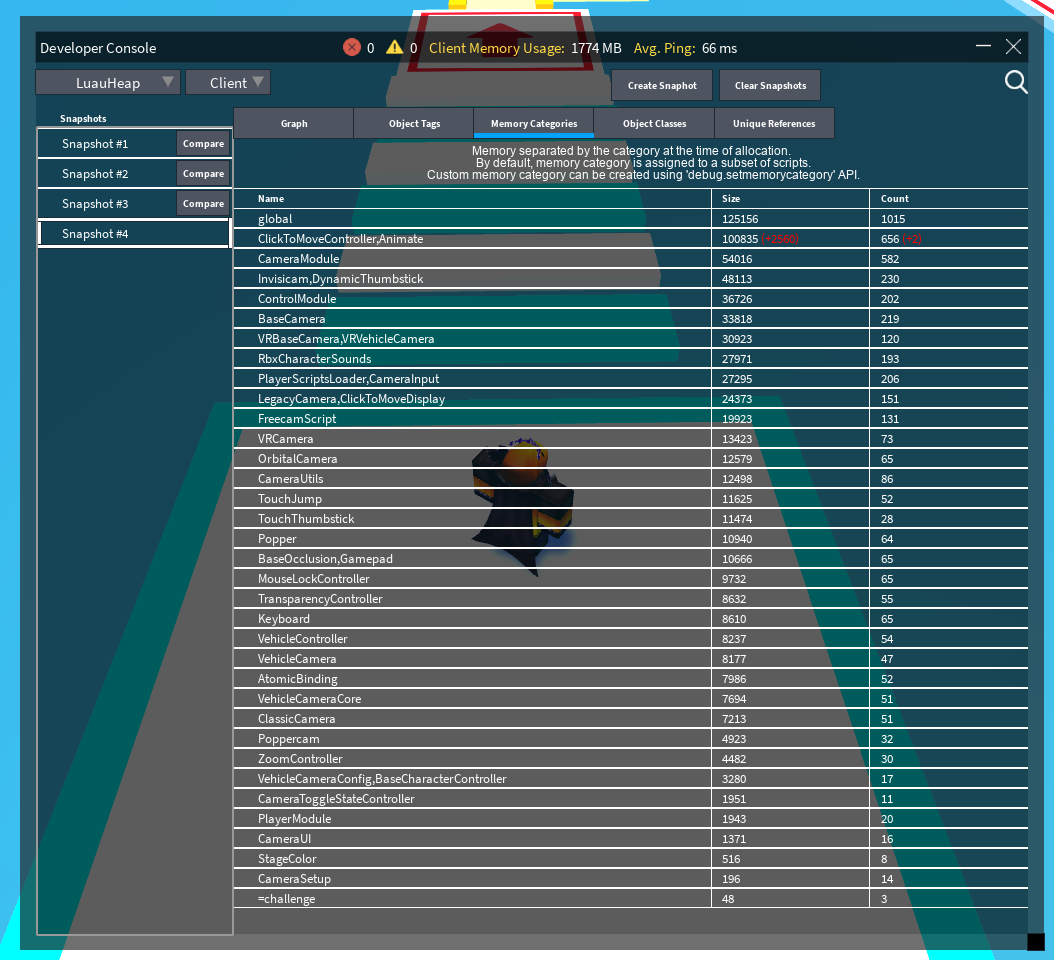The image size is (1054, 960).
Task: Compare Snapshot #1
Action: pyautogui.click(x=203, y=143)
